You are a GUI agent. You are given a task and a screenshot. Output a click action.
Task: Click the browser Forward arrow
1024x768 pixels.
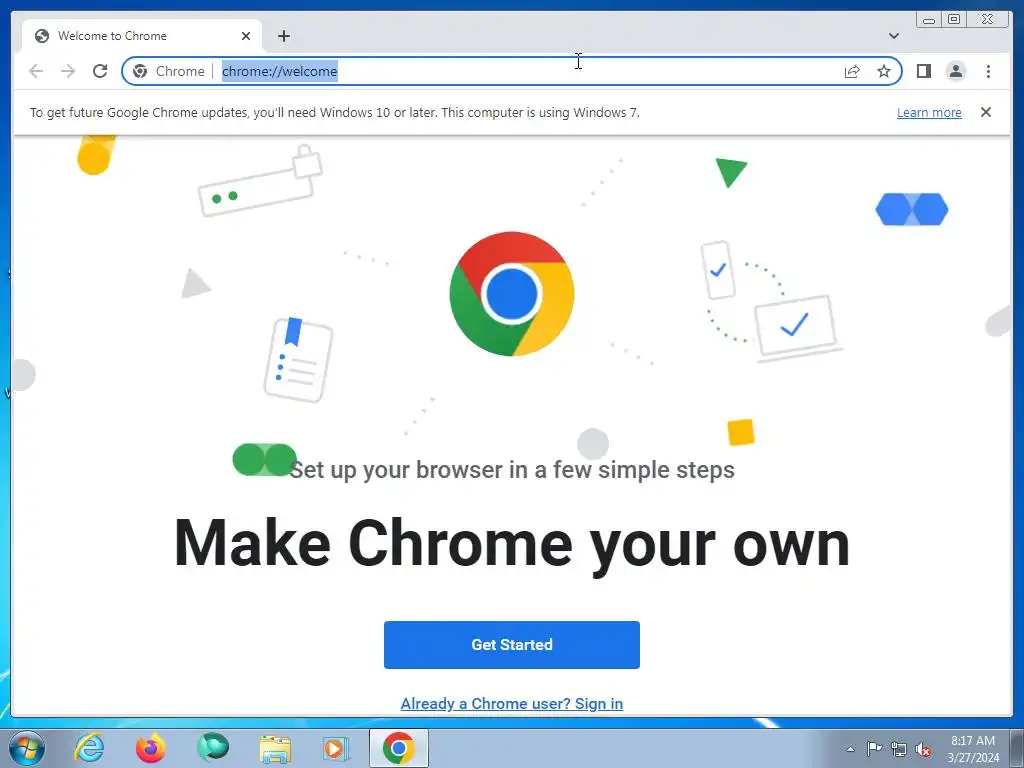[68, 71]
